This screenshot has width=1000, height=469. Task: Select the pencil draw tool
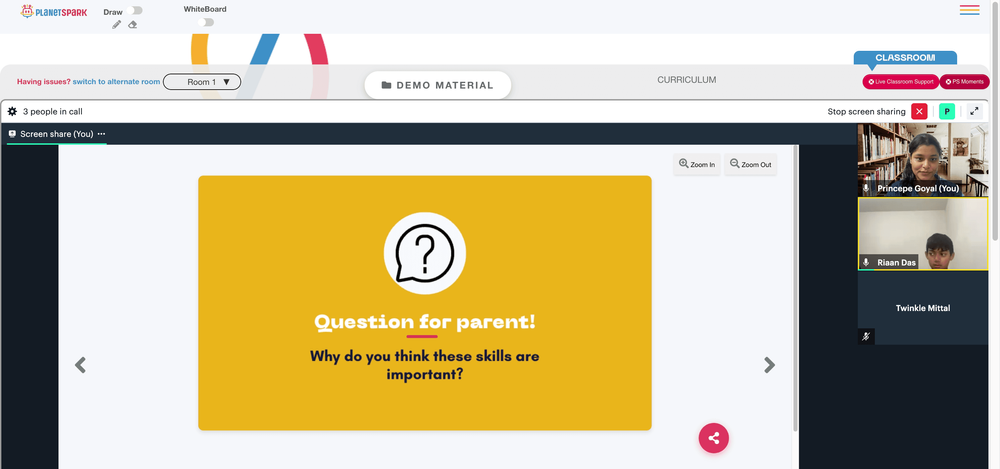tap(116, 24)
